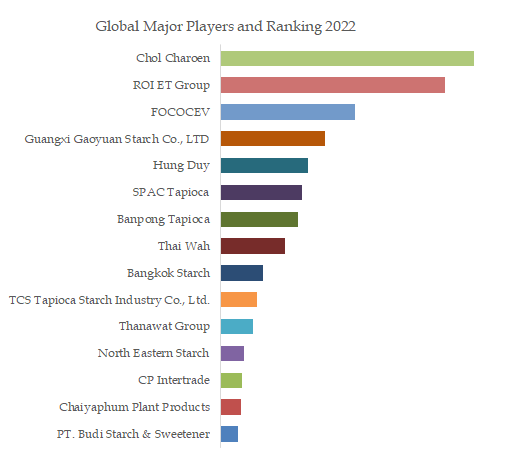Select the 'ROI ET Group' label
This screenshot has height=462, width=508.
pos(171,85)
